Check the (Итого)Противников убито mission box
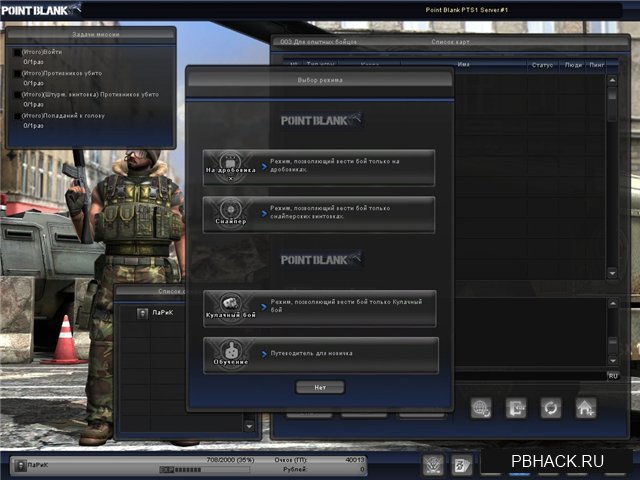This screenshot has height=480, width=640. click(x=17, y=74)
